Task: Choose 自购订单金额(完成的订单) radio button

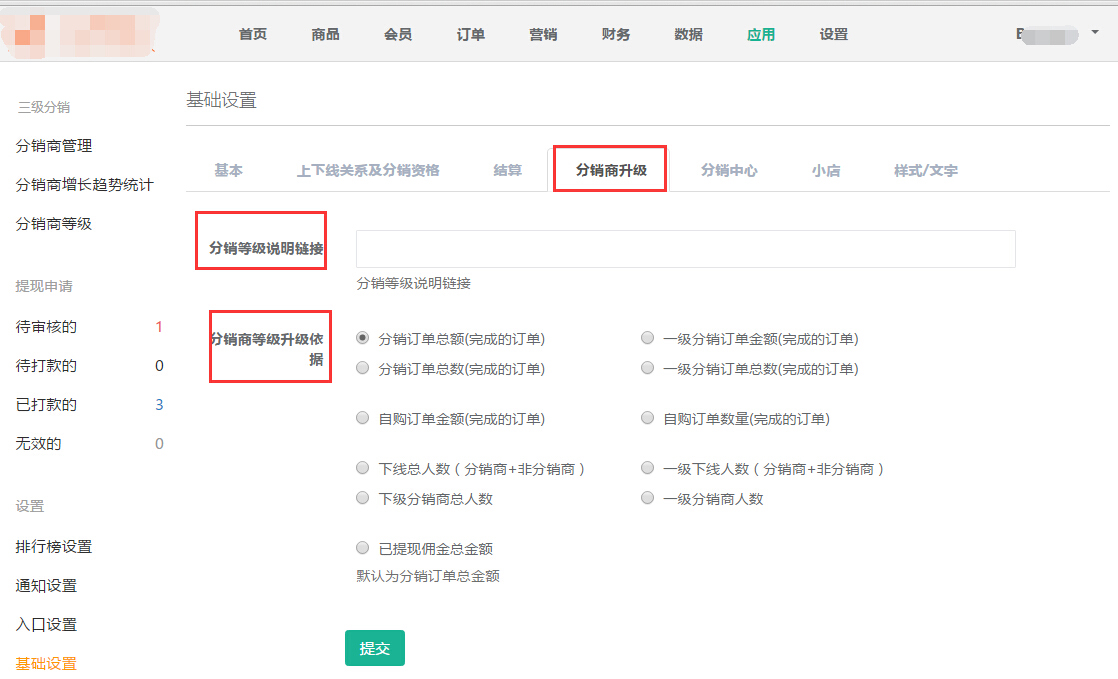Action: [363, 418]
